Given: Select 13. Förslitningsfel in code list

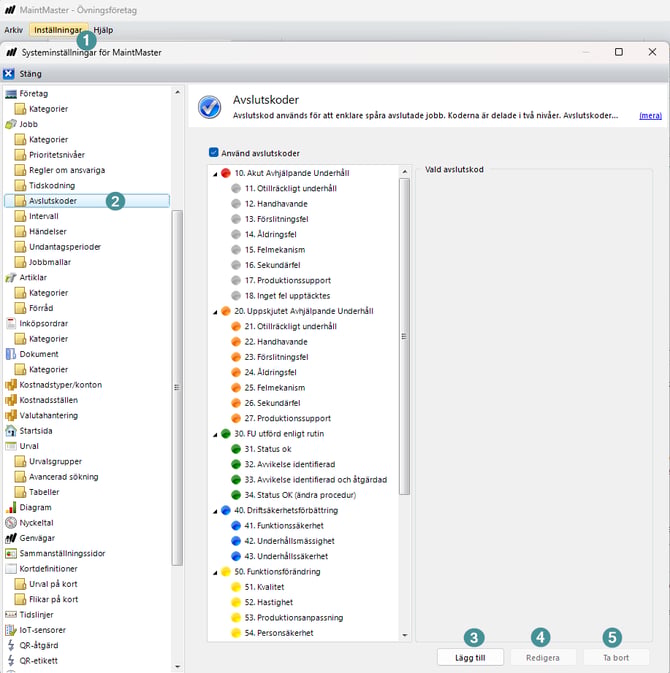Looking at the screenshot, I should (x=276, y=219).
